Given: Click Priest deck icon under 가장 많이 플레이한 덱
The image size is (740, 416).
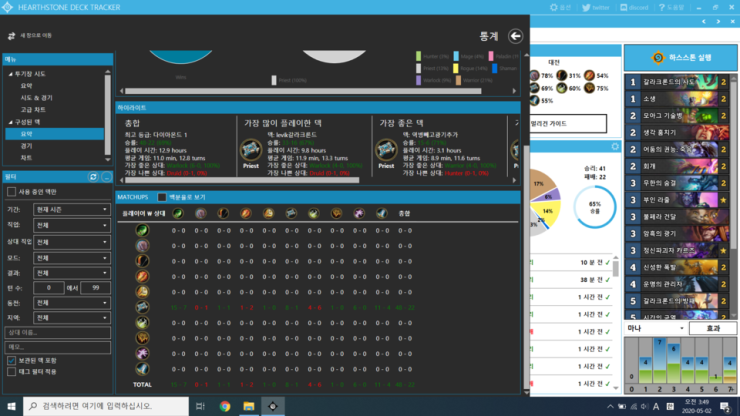Looking at the screenshot, I should click(x=251, y=150).
